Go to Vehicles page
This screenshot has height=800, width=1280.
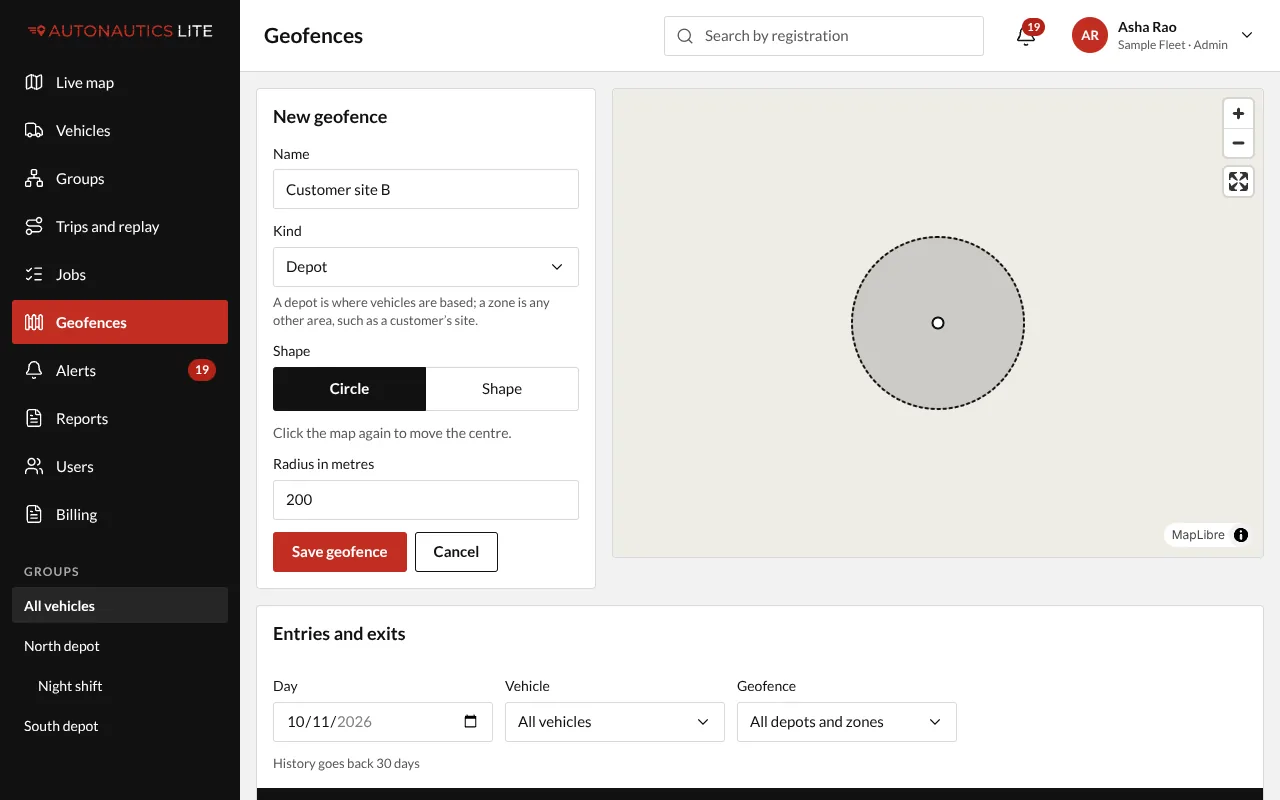[x=120, y=130]
